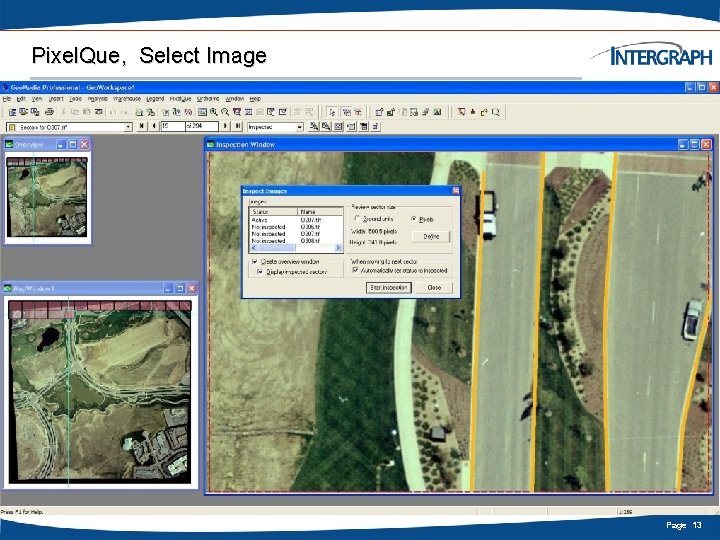Click the Overview window title icon

point(9,145)
